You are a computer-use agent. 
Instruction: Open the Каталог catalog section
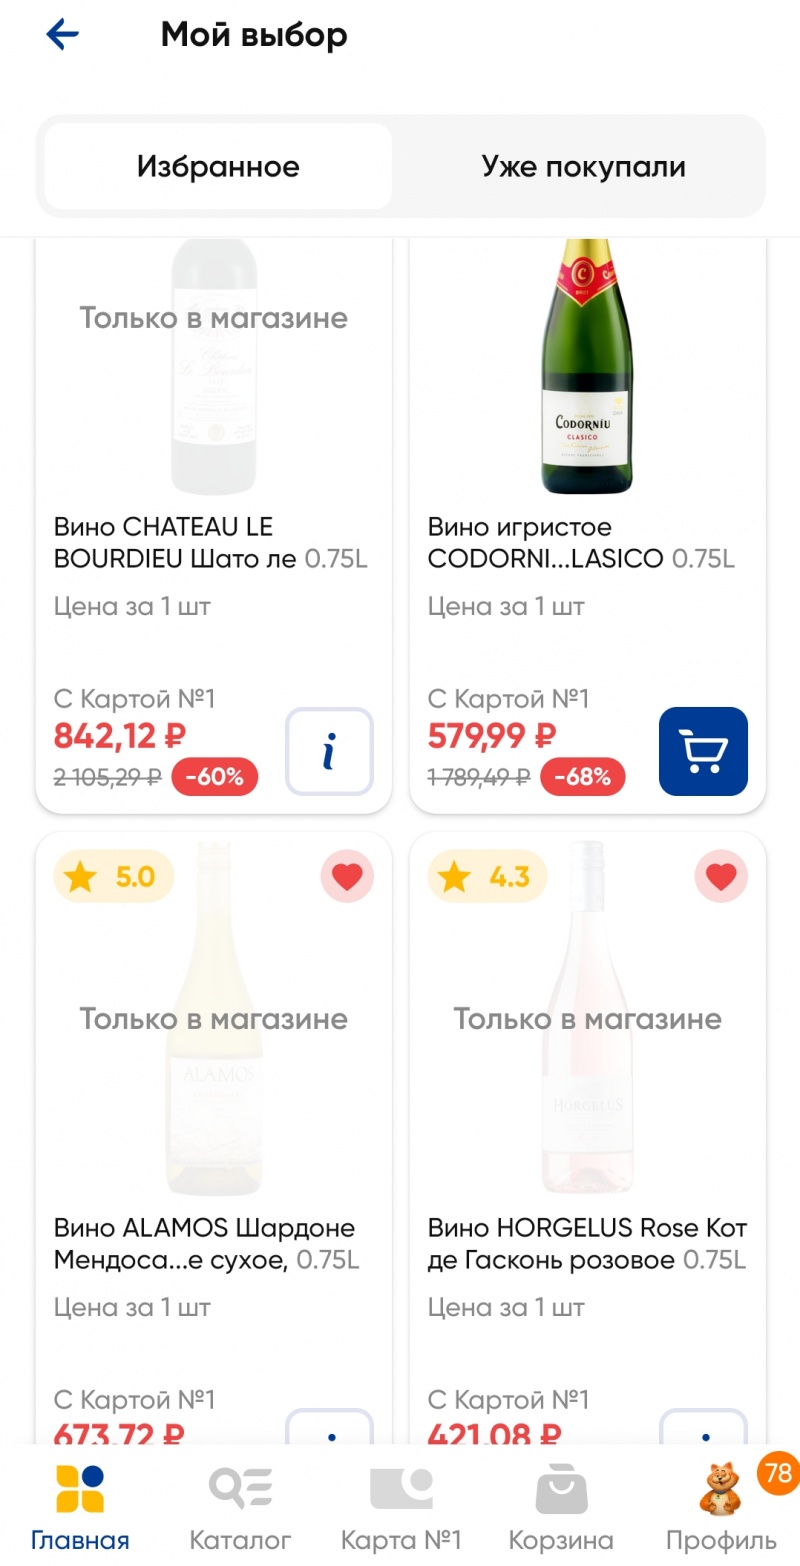(x=240, y=1507)
